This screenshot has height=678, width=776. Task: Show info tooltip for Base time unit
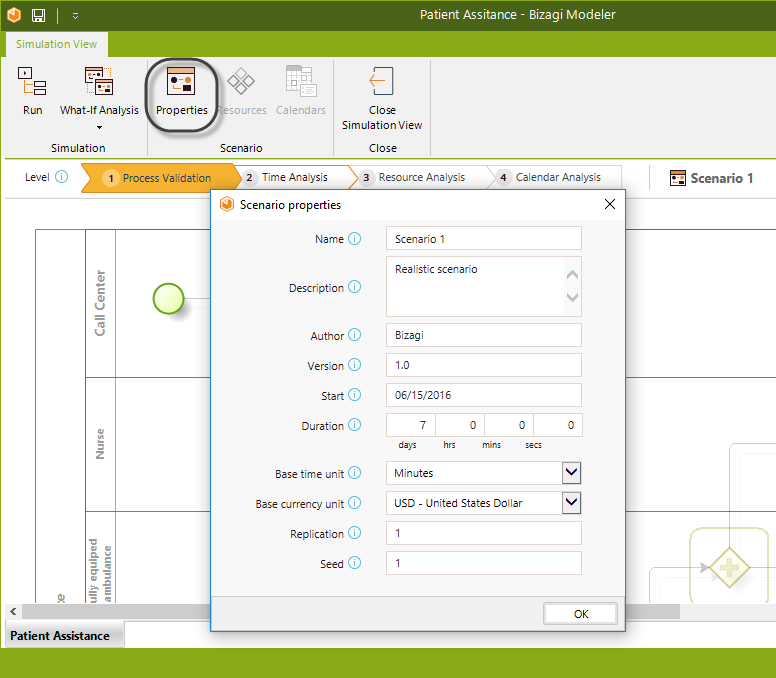(354, 473)
